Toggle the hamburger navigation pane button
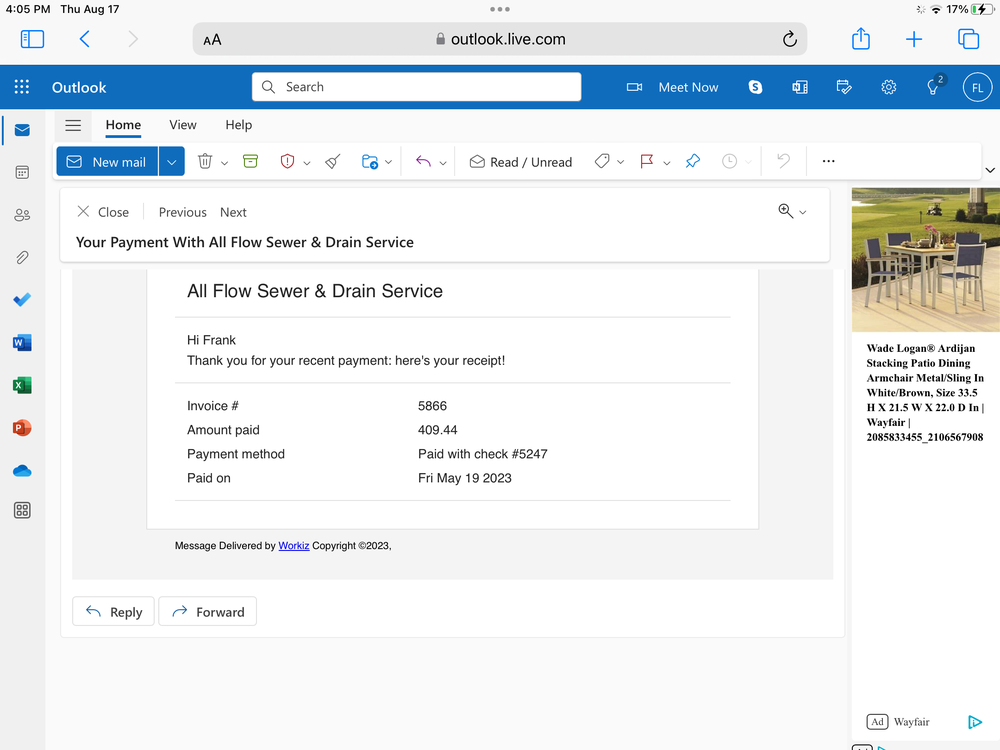 coord(73,125)
